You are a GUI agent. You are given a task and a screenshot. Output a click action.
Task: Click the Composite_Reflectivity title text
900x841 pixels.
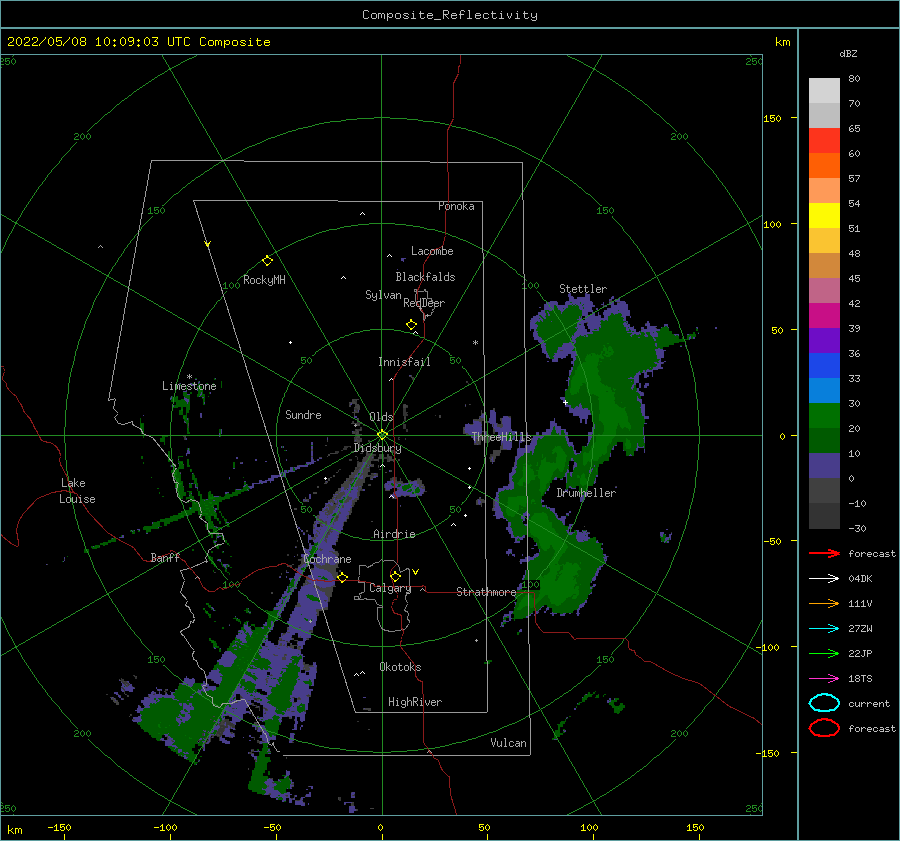click(x=450, y=15)
